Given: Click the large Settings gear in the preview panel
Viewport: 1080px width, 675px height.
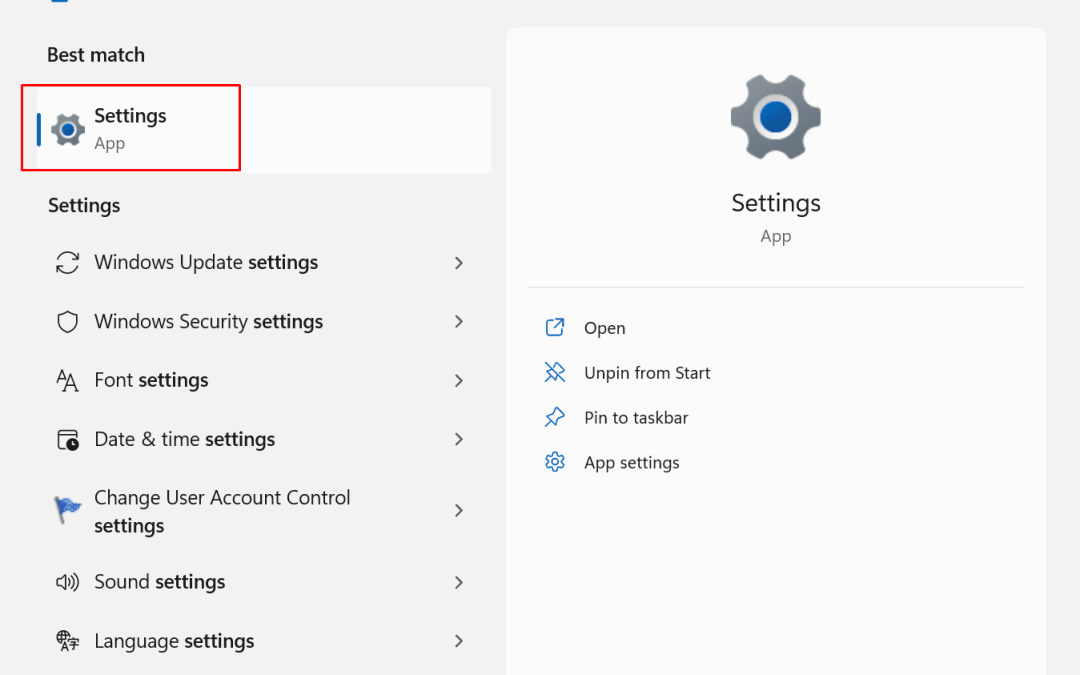Looking at the screenshot, I should [775, 116].
